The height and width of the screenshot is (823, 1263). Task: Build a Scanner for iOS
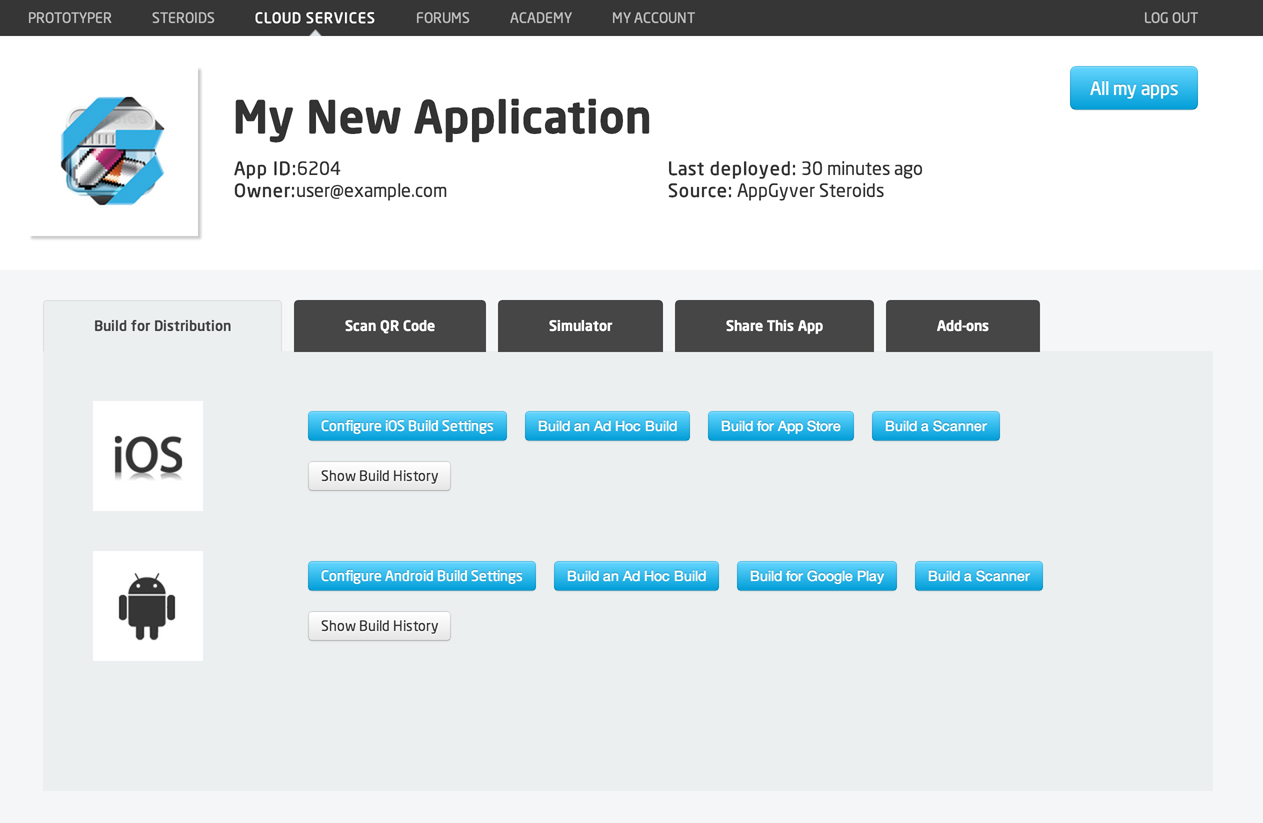pos(935,426)
